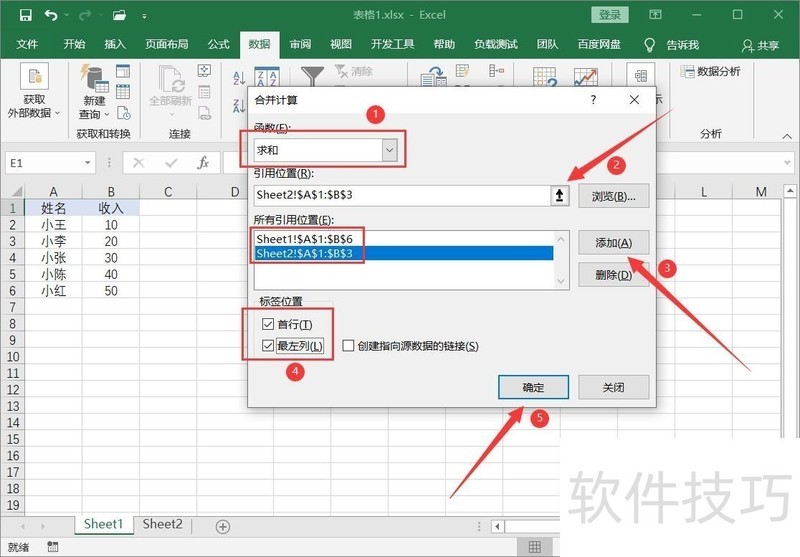
Task: Click the Open folder icon in quick access
Action: (x=119, y=15)
